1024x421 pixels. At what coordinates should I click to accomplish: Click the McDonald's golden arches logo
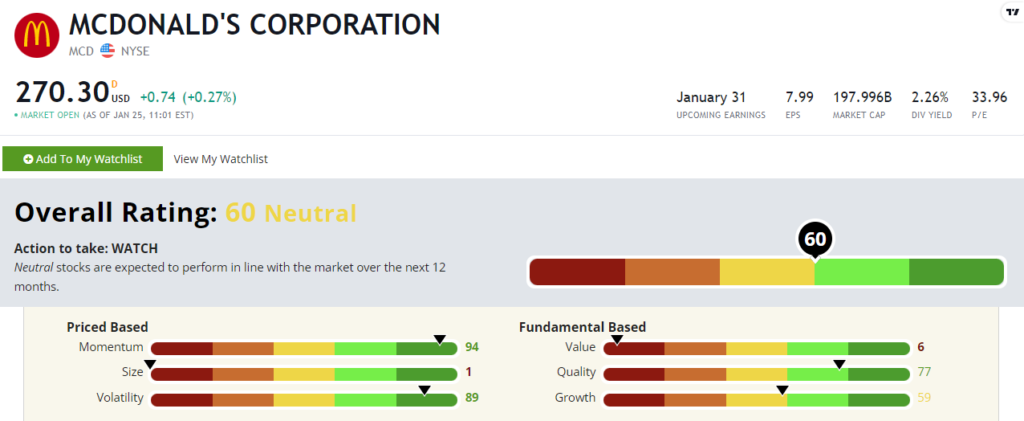(x=37, y=35)
